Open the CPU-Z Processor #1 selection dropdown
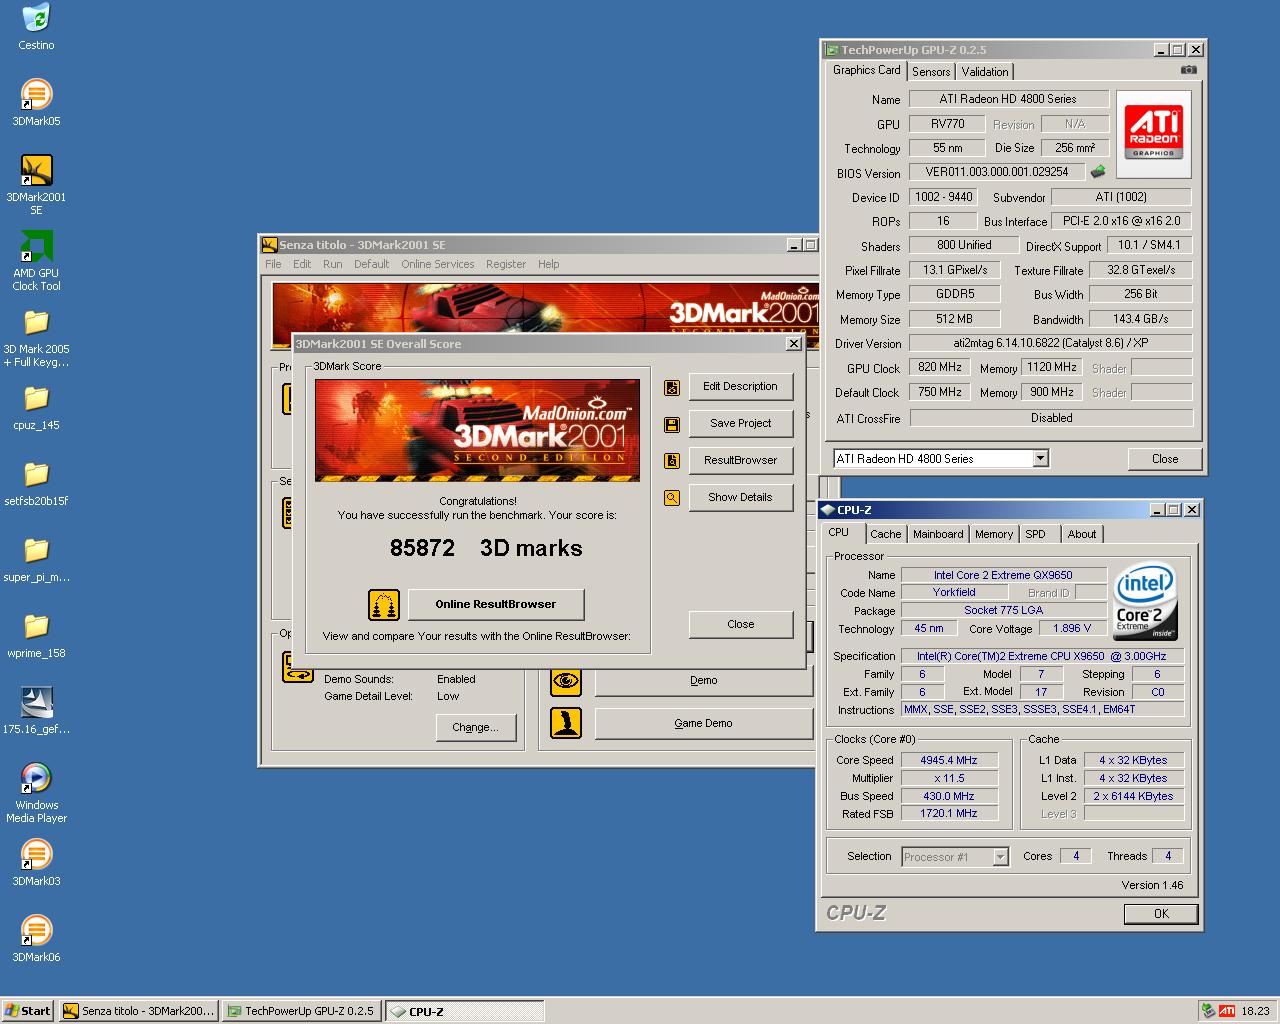Viewport: 1280px width, 1024px height. point(1000,857)
